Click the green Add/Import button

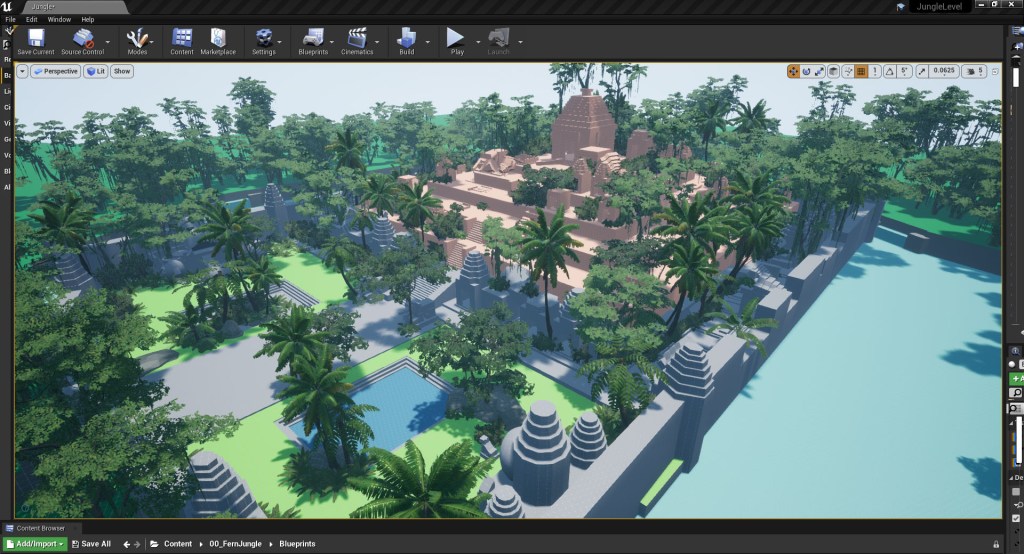[35, 544]
